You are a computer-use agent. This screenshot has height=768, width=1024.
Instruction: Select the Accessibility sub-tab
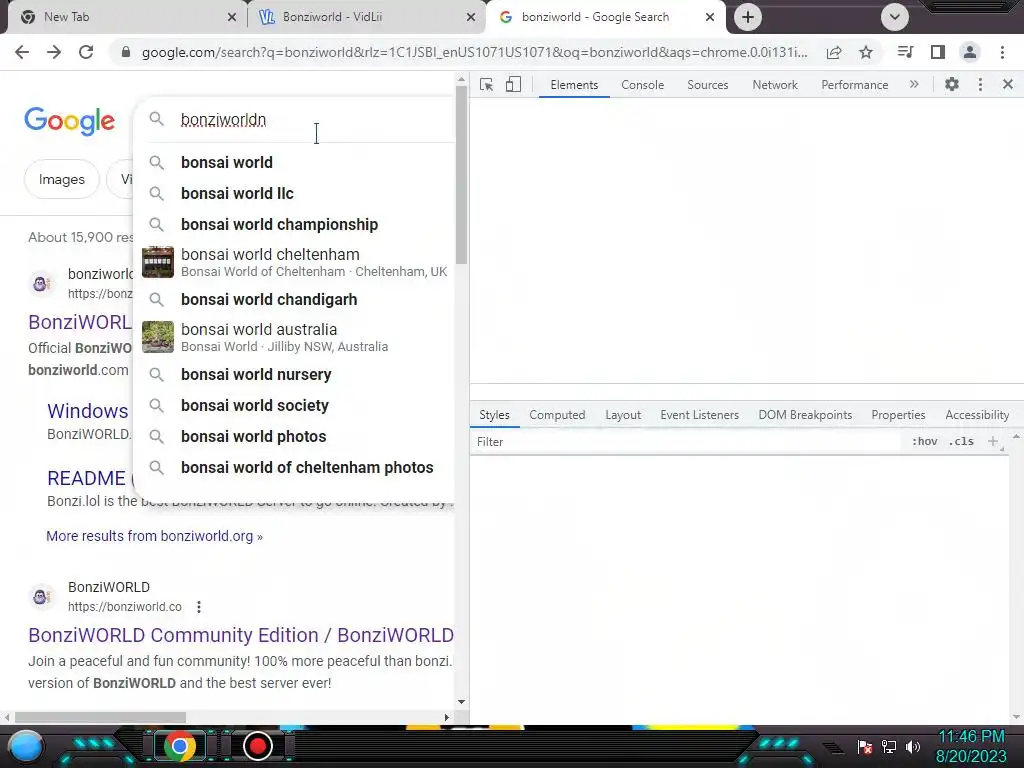point(977,415)
